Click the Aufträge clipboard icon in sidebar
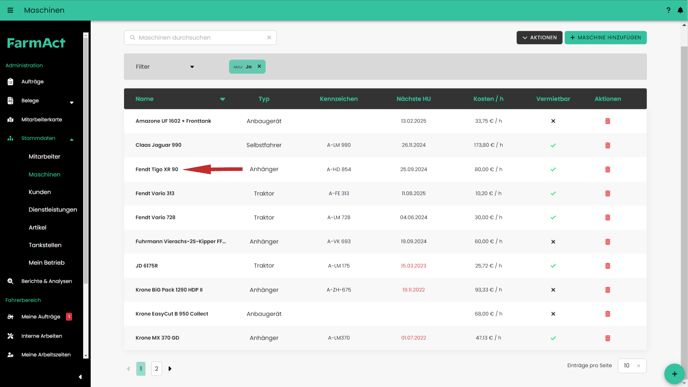 [10, 82]
